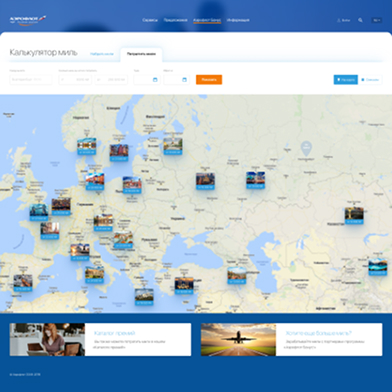Image resolution: width=392 pixels, height=392 pixels.
Task: Toggle the blue map view button
Action: [346, 80]
